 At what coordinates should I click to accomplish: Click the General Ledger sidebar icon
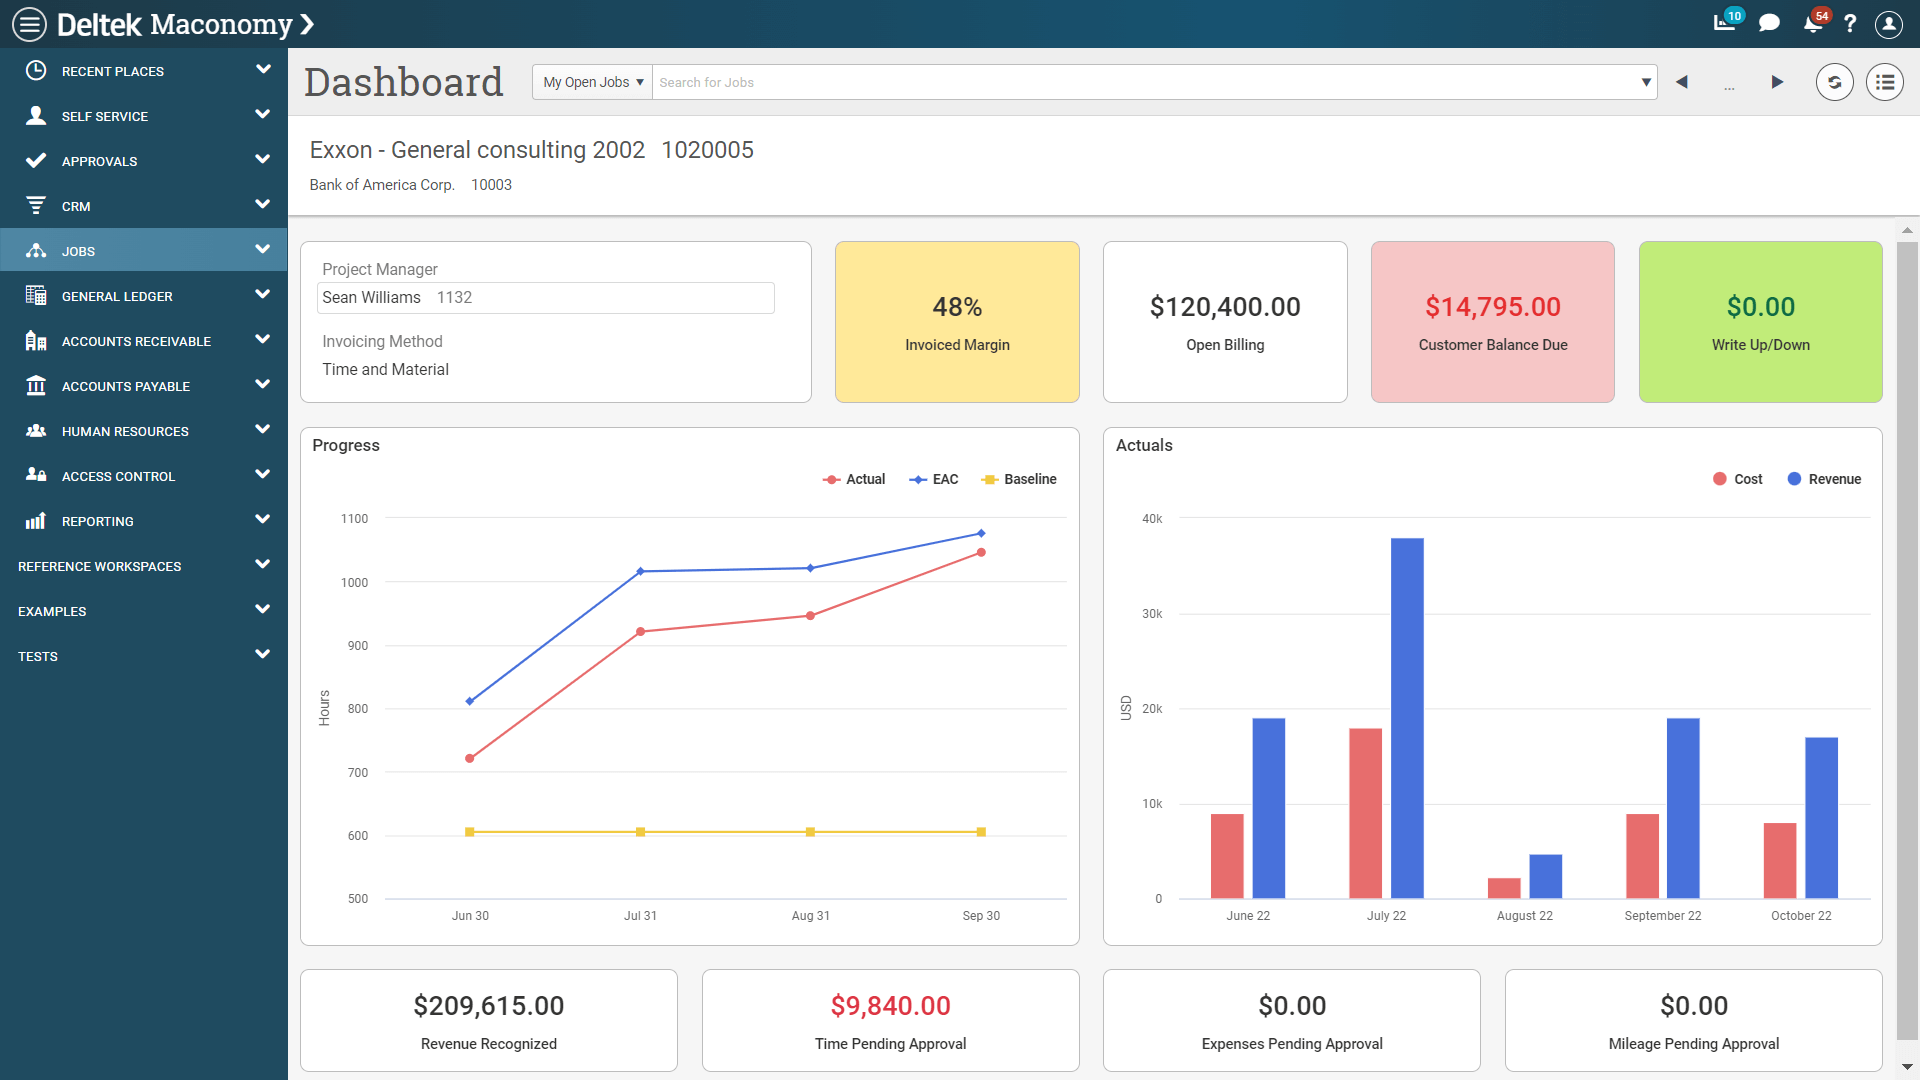(36, 295)
